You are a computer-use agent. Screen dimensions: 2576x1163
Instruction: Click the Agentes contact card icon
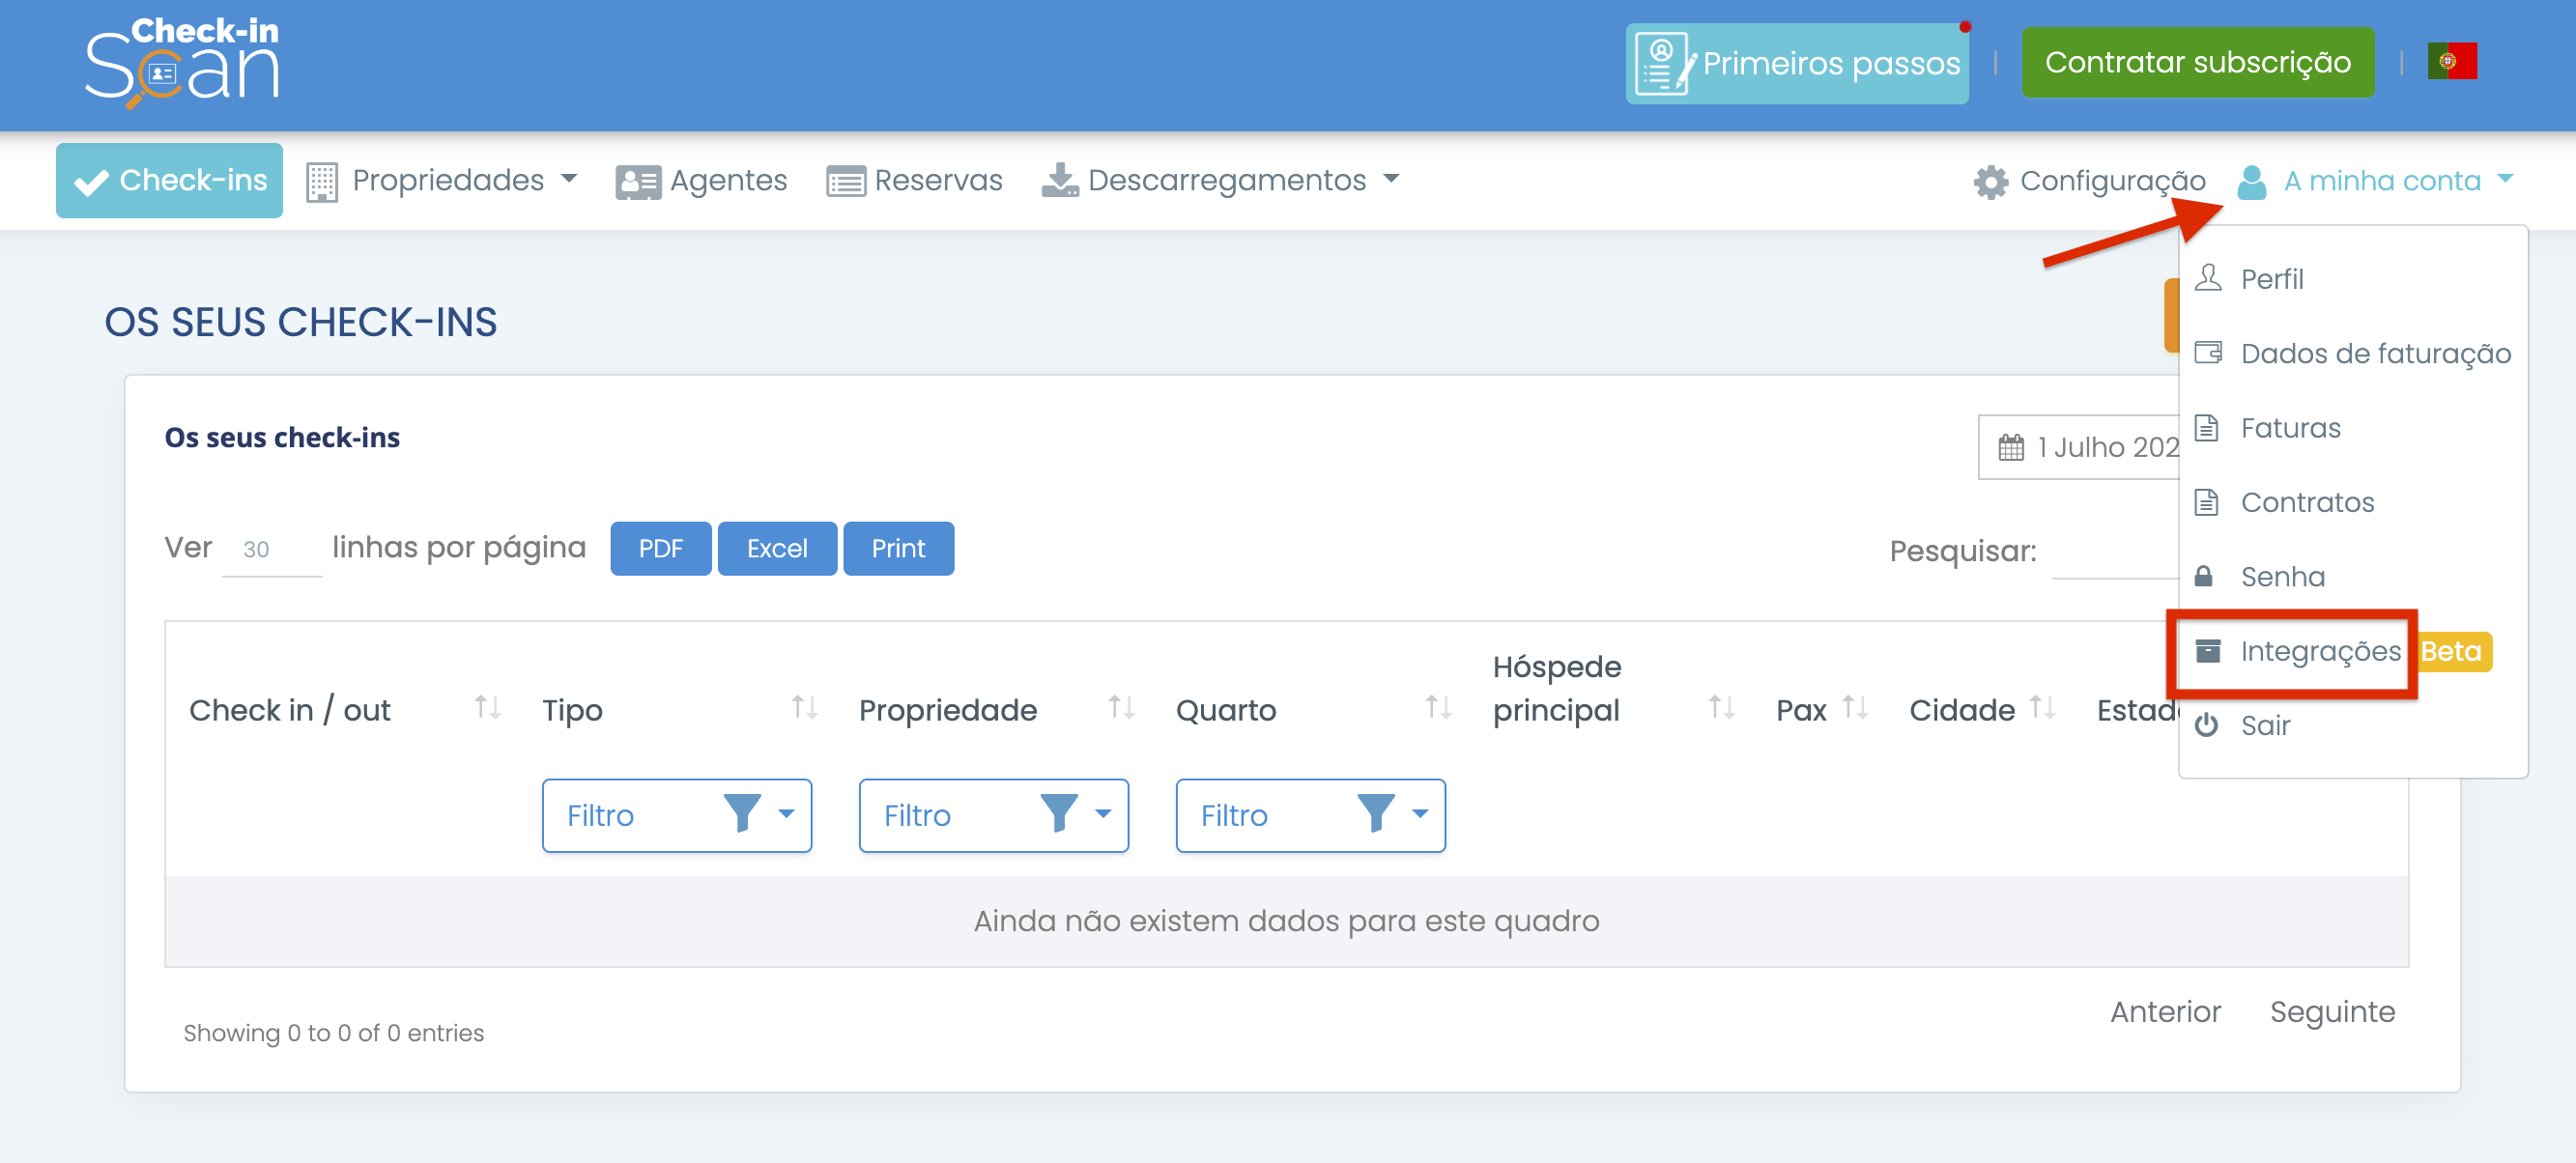[x=637, y=180]
